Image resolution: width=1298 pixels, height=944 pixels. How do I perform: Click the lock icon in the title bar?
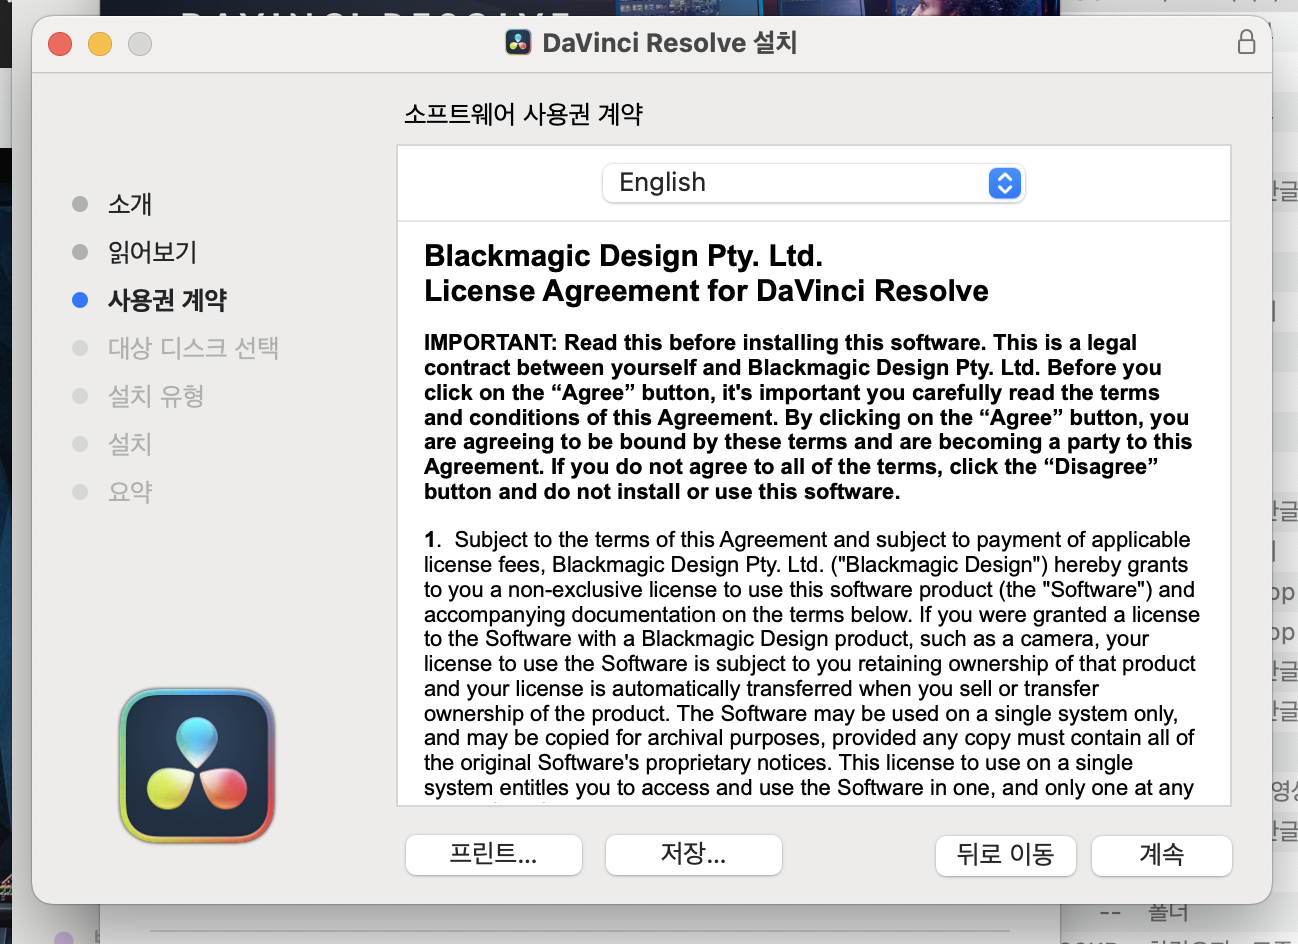coord(1246,42)
